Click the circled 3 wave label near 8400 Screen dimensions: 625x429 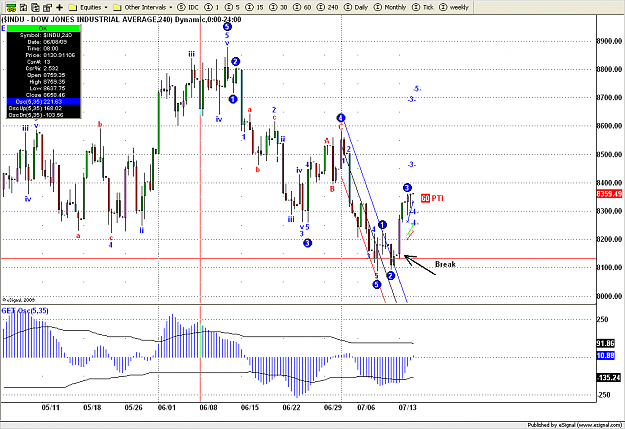407,187
